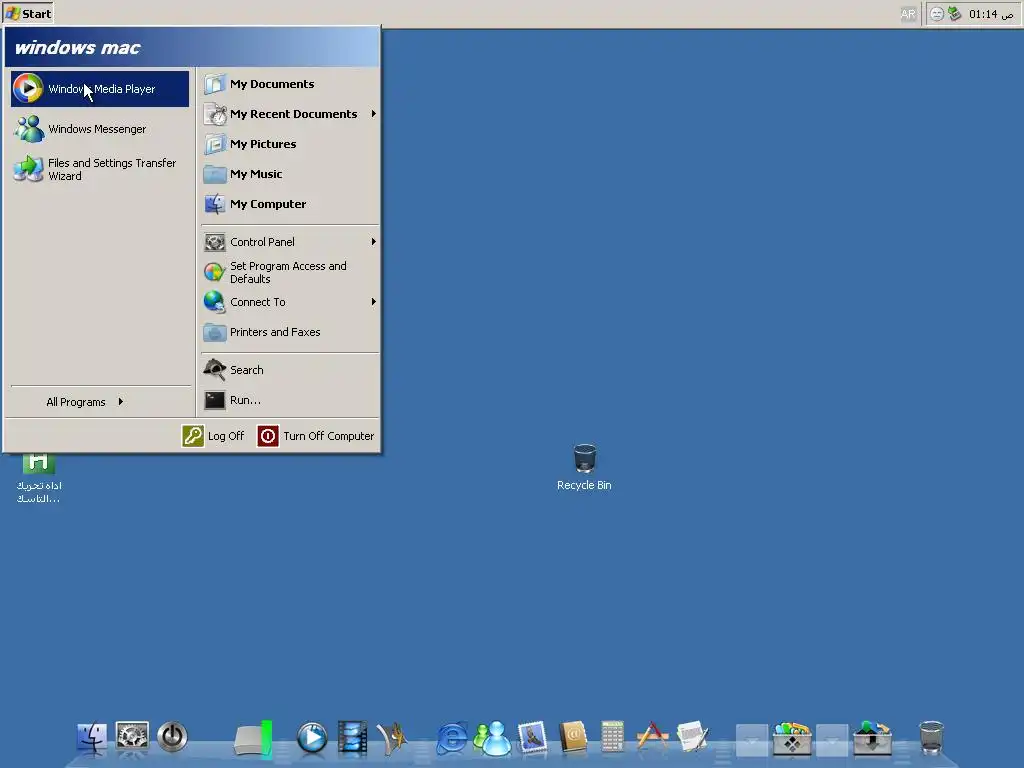Open the dock box with colorful icons
The height and width of the screenshot is (768, 1024).
point(792,738)
